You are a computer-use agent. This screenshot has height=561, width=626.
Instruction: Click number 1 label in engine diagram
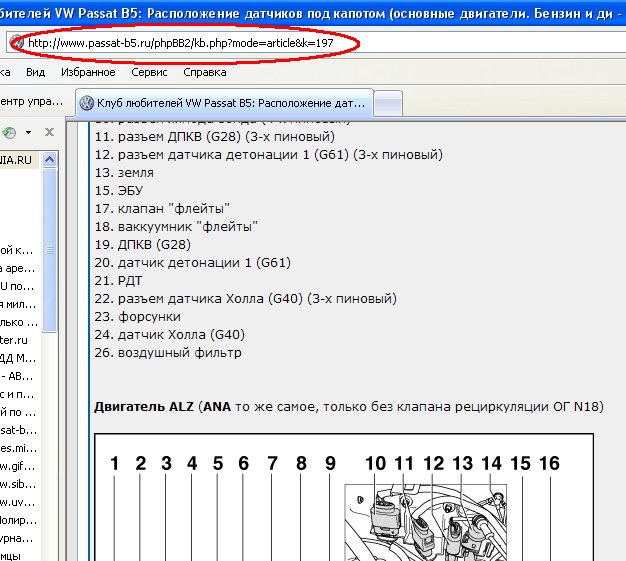click(x=115, y=463)
